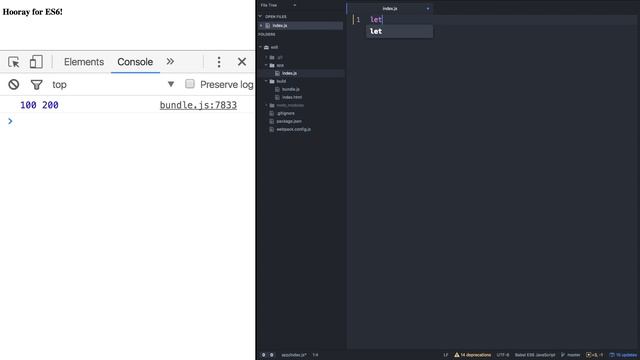Image resolution: width=640 pixels, height=360 pixels.
Task: Open the git changes count indicator
Action: (594, 355)
